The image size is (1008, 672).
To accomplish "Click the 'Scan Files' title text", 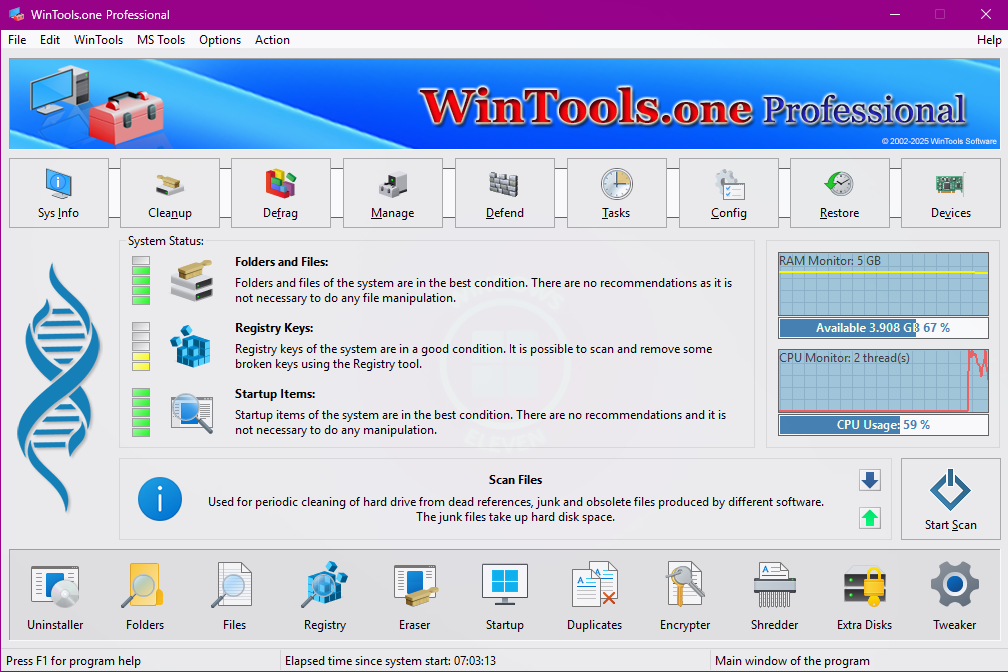I will click(516, 480).
